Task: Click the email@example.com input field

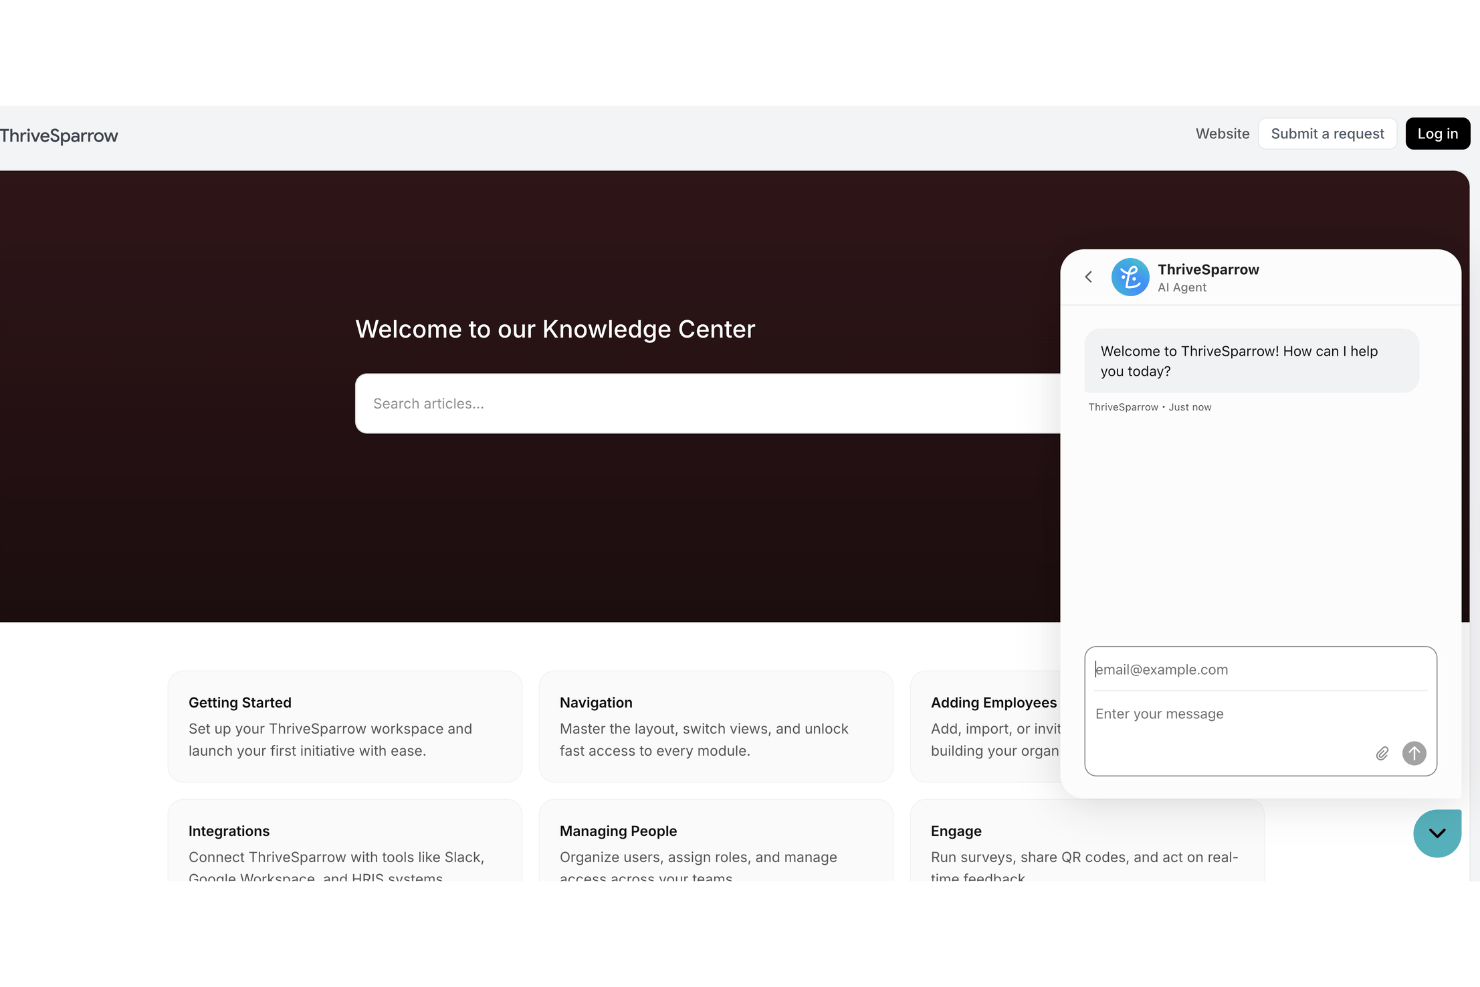Action: (1260, 670)
